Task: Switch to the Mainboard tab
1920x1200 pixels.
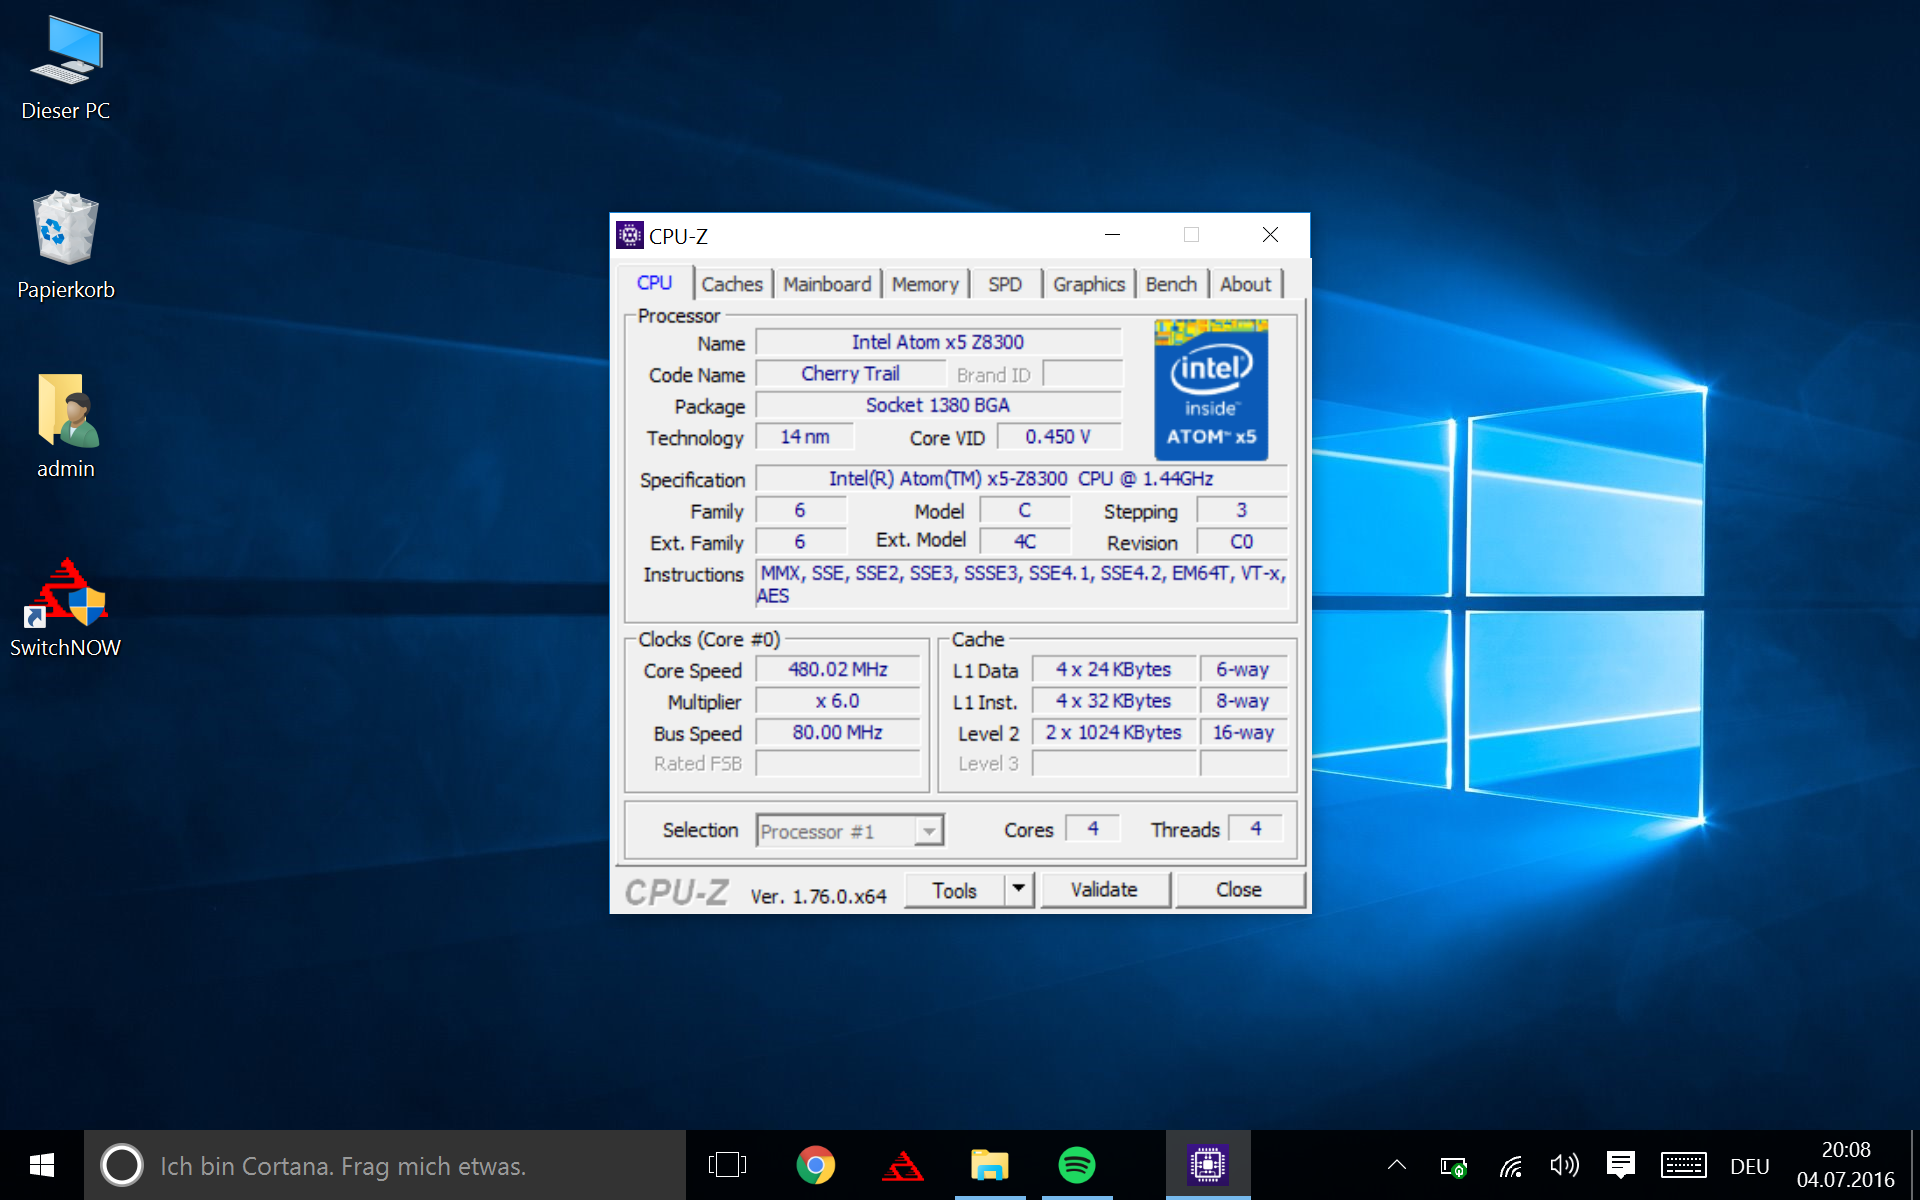Action: 827,284
